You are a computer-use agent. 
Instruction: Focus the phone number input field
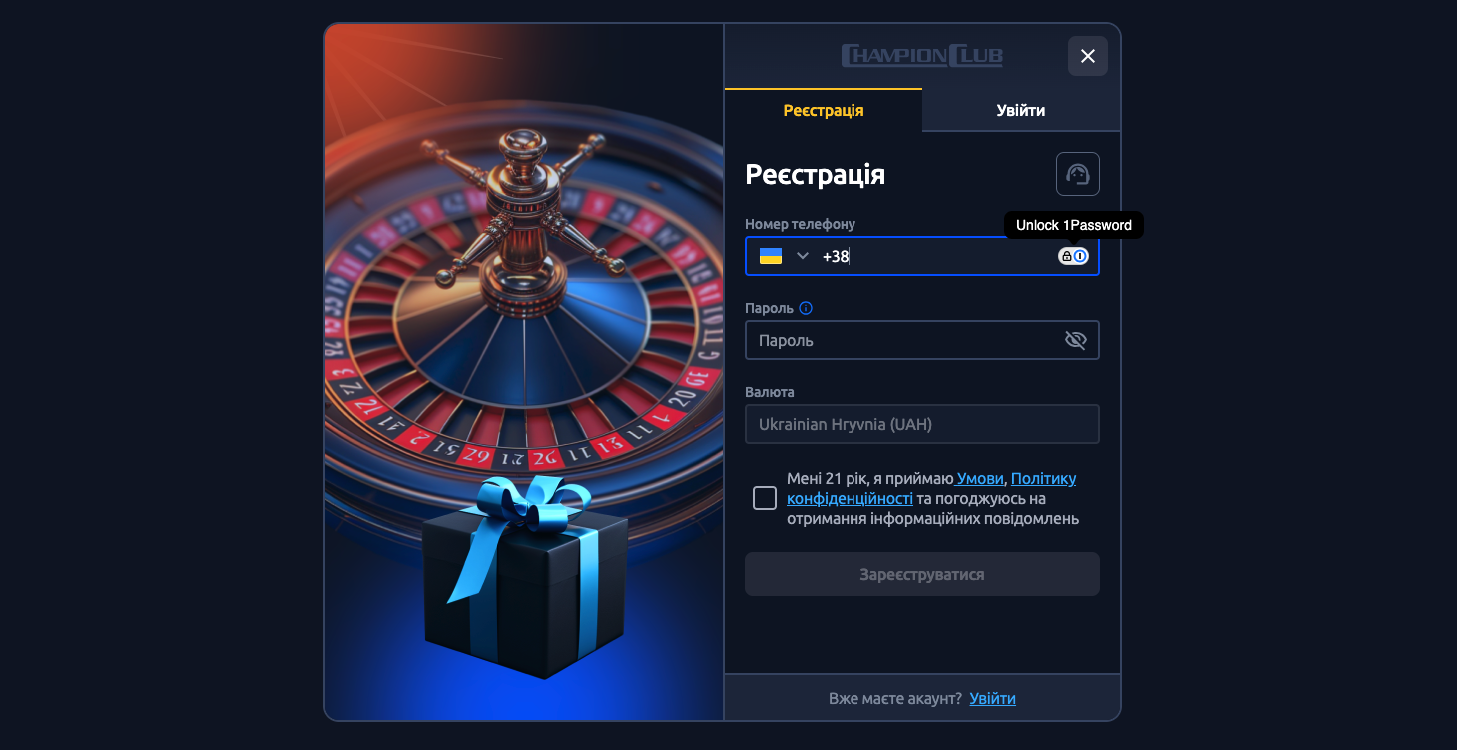click(922, 256)
